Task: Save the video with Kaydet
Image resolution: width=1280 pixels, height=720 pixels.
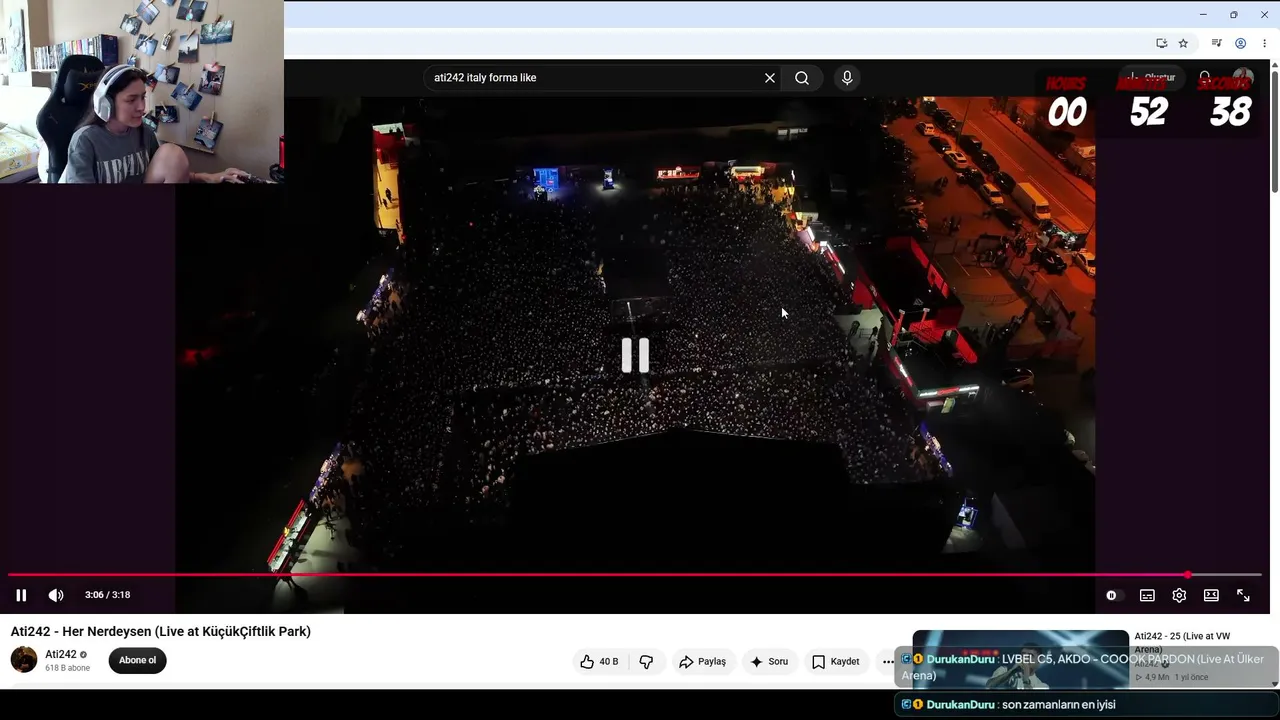Action: point(835,661)
